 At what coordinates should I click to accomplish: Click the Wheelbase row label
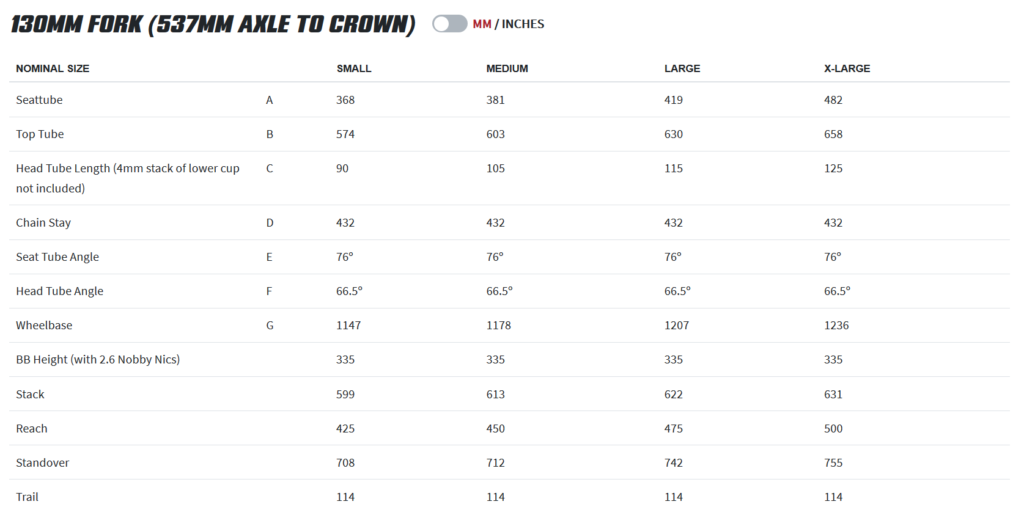click(44, 326)
